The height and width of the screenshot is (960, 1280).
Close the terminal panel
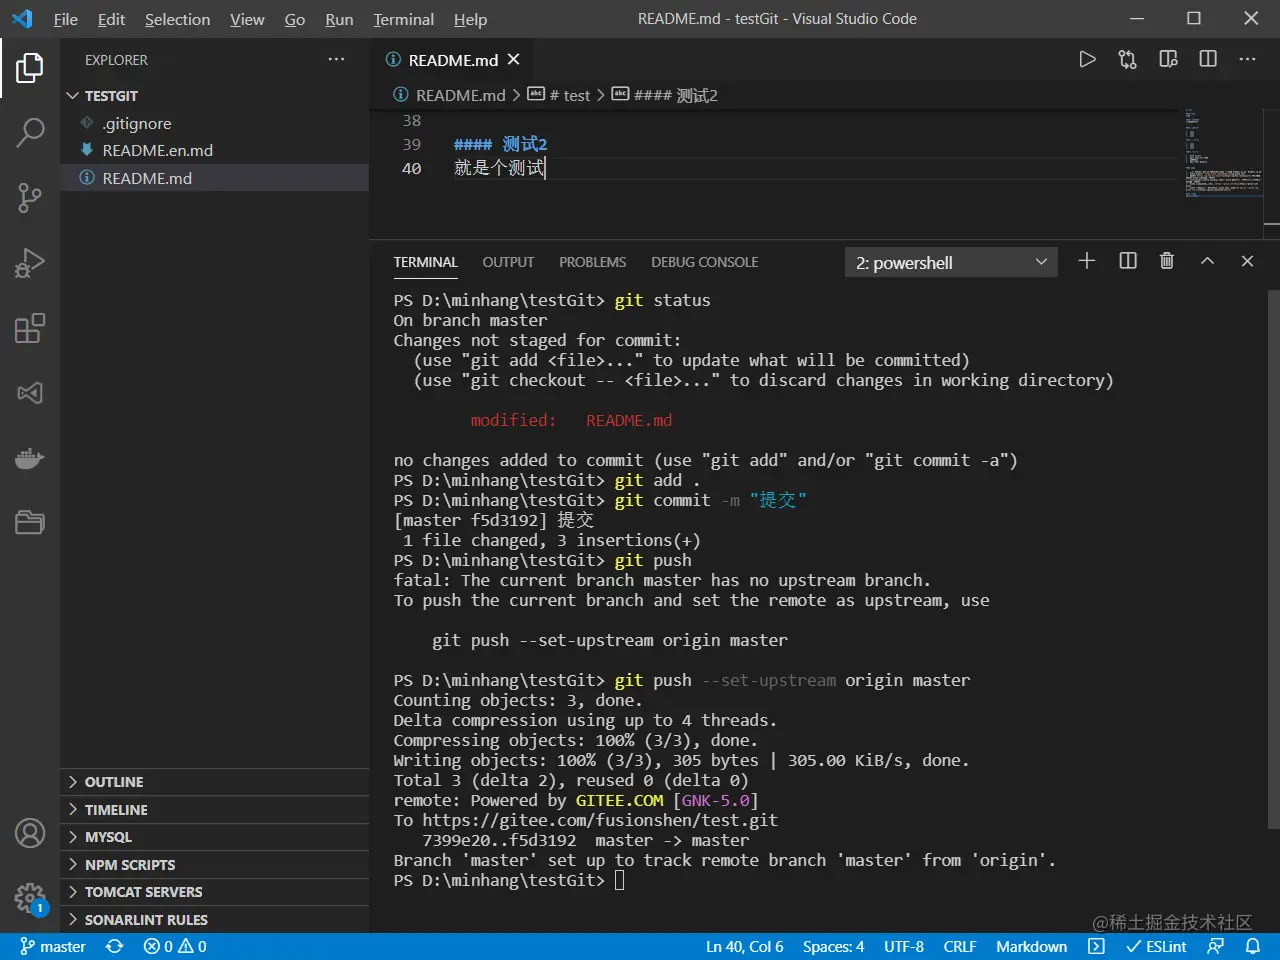(x=1247, y=261)
